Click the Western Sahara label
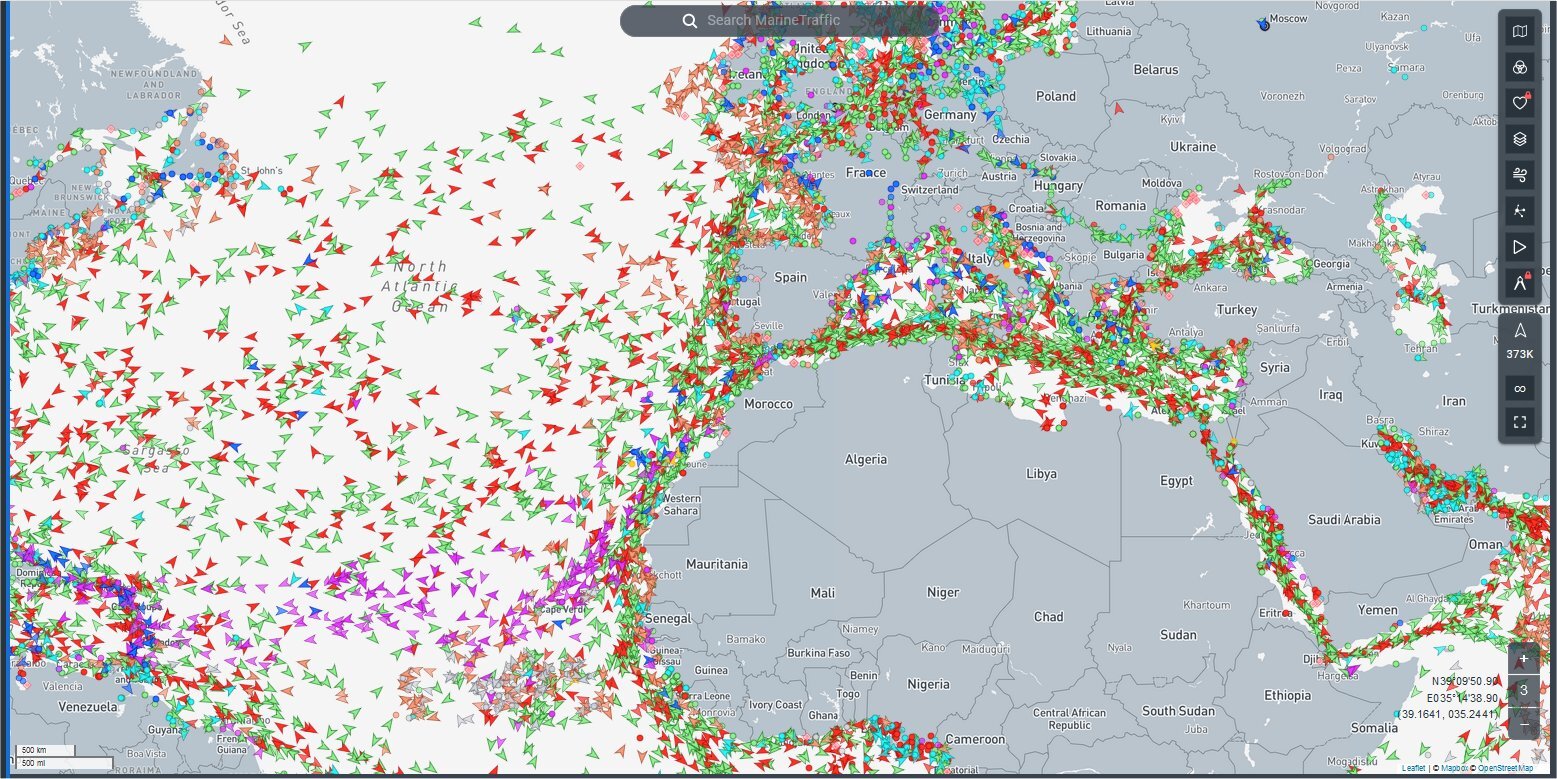The image size is (1557, 779). [681, 505]
